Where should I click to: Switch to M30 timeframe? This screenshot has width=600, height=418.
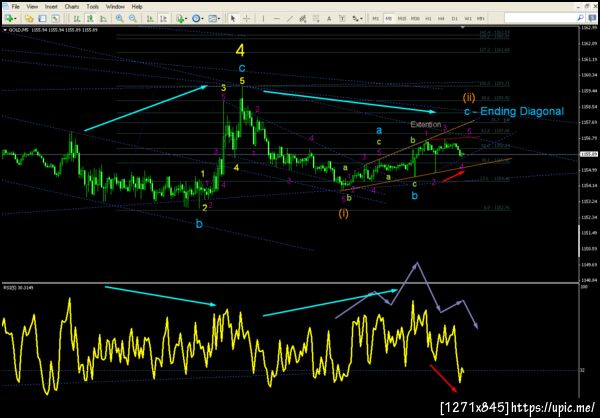pyautogui.click(x=416, y=18)
